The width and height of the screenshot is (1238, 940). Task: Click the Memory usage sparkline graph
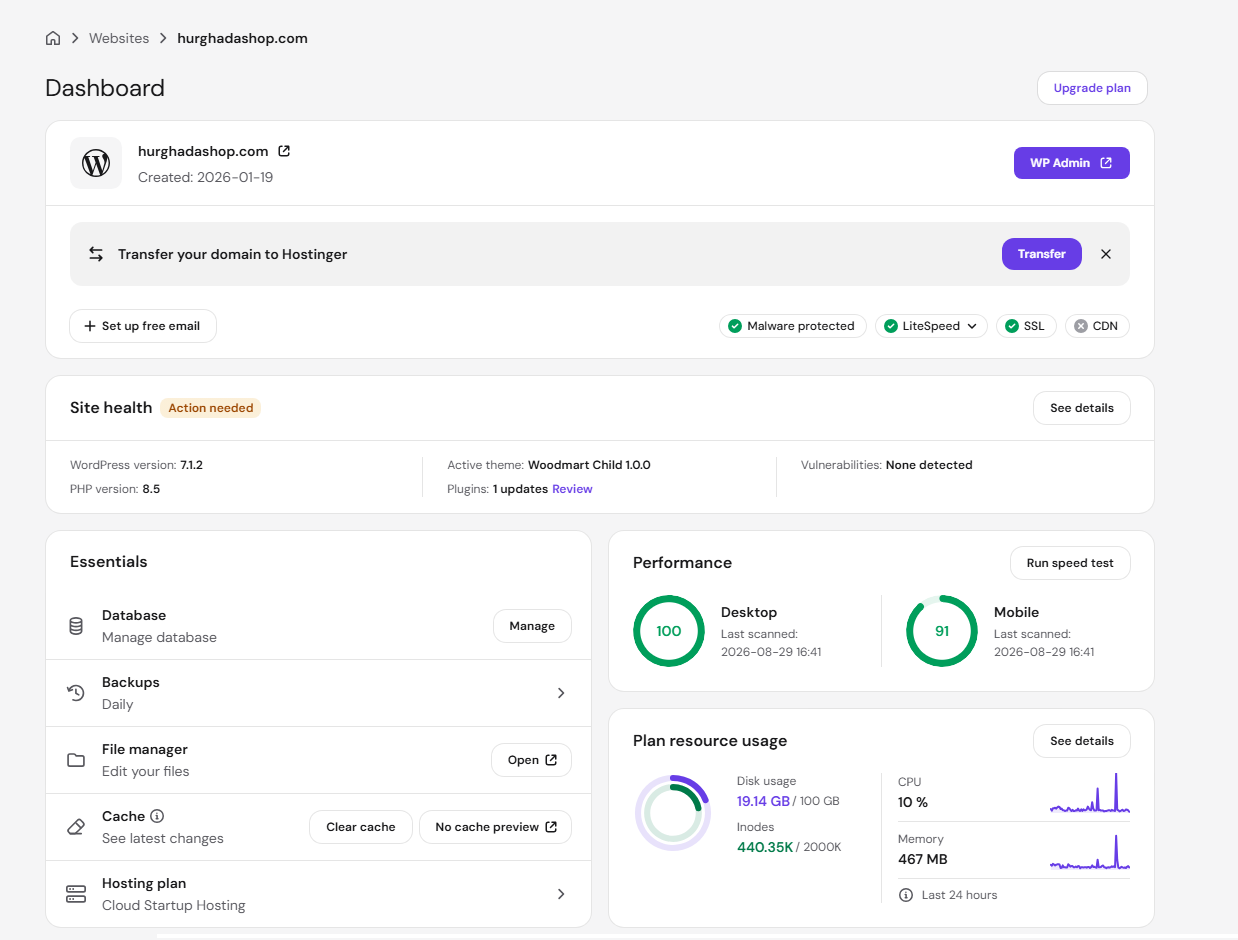(1090, 852)
